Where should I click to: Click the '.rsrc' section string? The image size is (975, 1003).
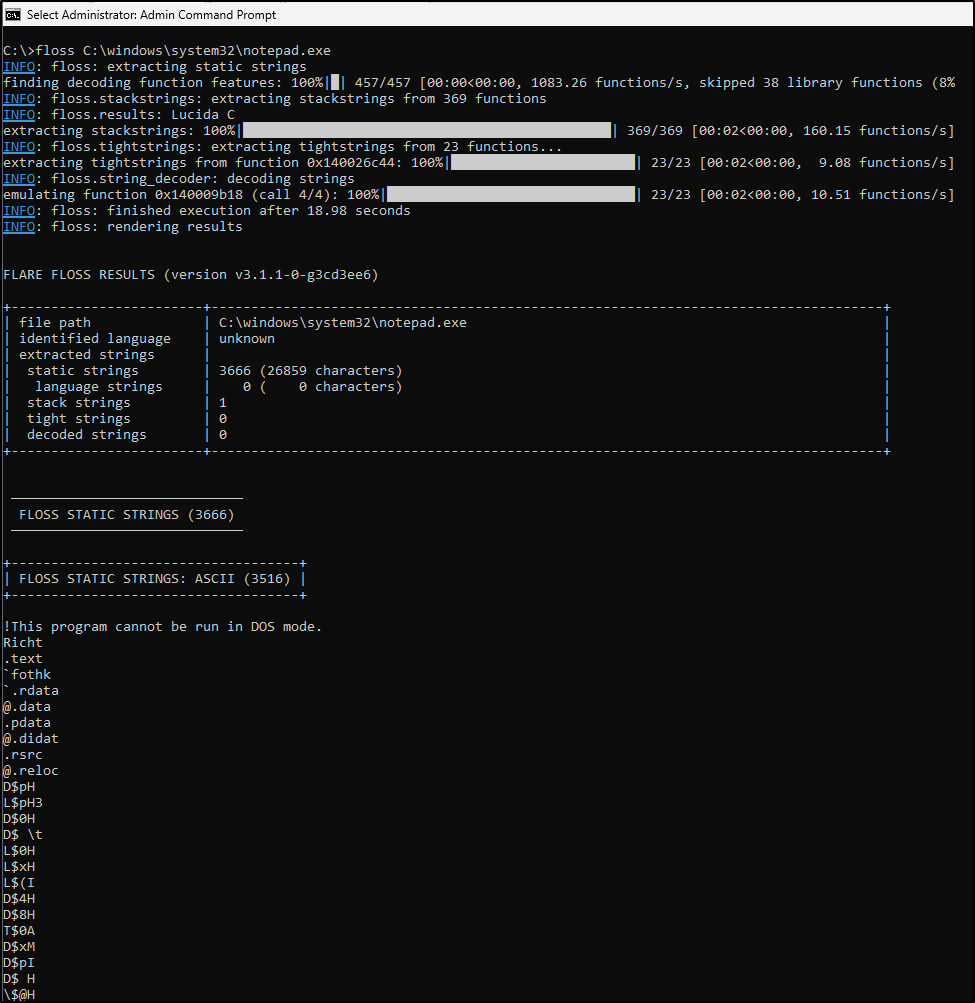click(23, 754)
